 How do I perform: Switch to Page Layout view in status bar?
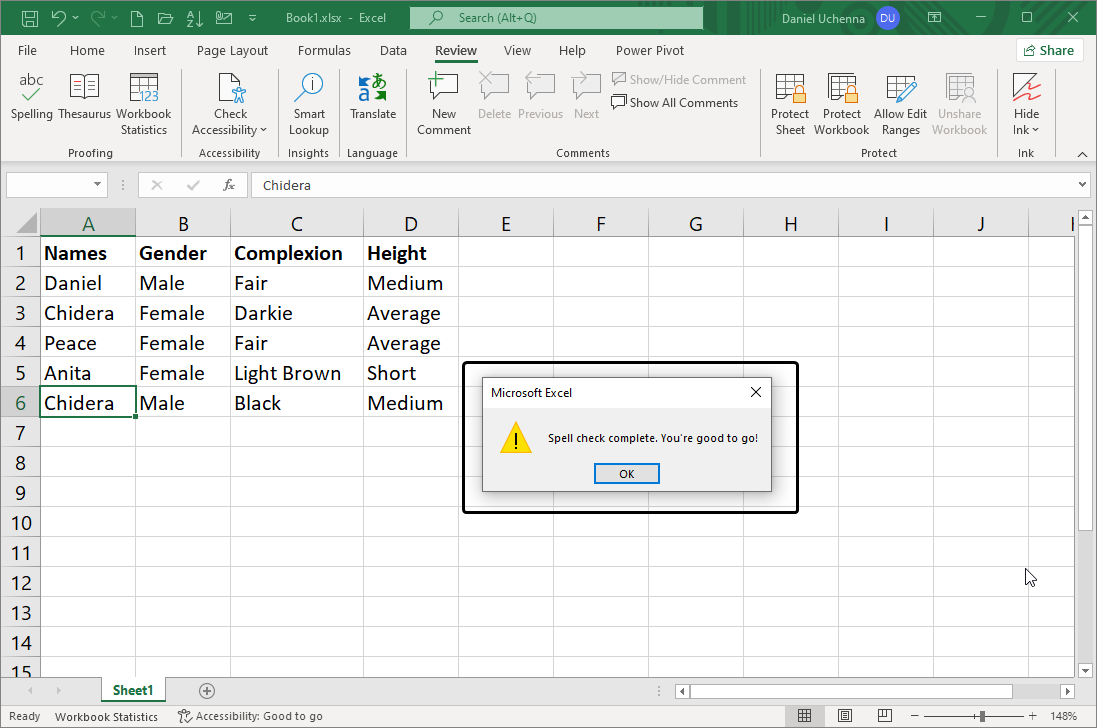click(845, 716)
